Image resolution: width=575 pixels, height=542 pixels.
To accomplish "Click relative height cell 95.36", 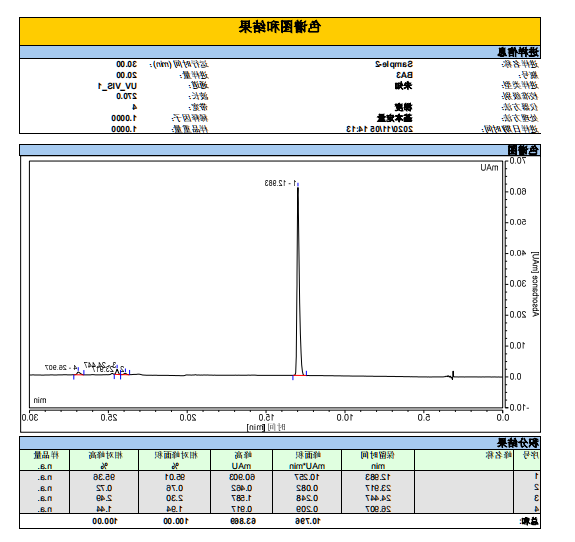I will click(x=104, y=477).
